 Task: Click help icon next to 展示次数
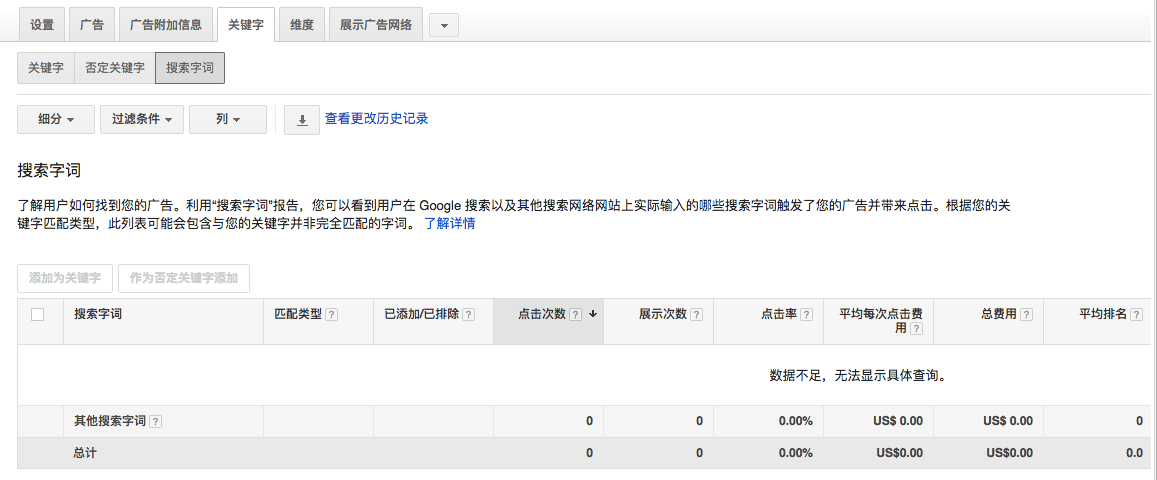coord(697,314)
